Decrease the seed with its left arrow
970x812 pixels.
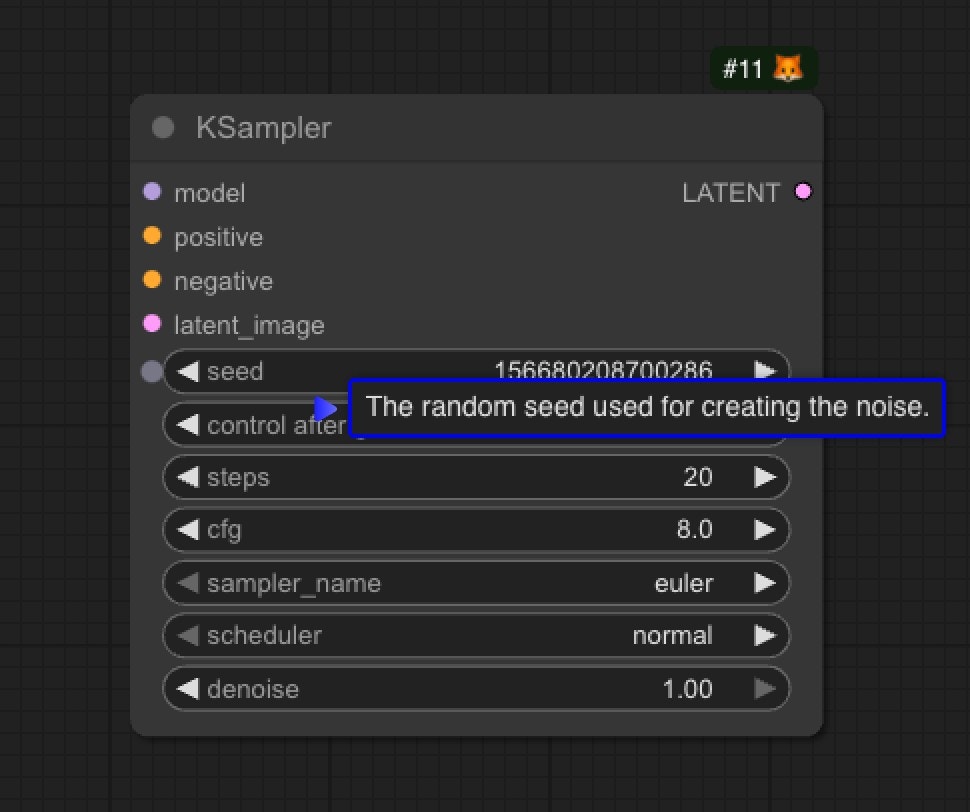pyautogui.click(x=187, y=371)
